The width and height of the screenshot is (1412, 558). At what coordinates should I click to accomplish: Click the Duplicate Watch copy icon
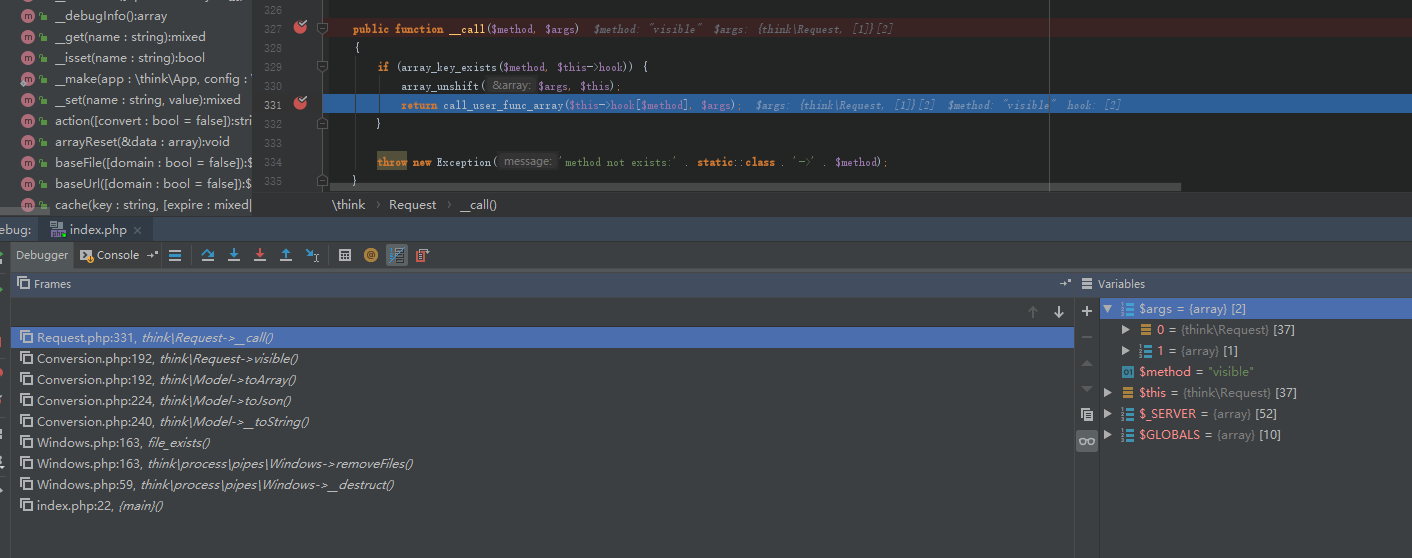1087,414
